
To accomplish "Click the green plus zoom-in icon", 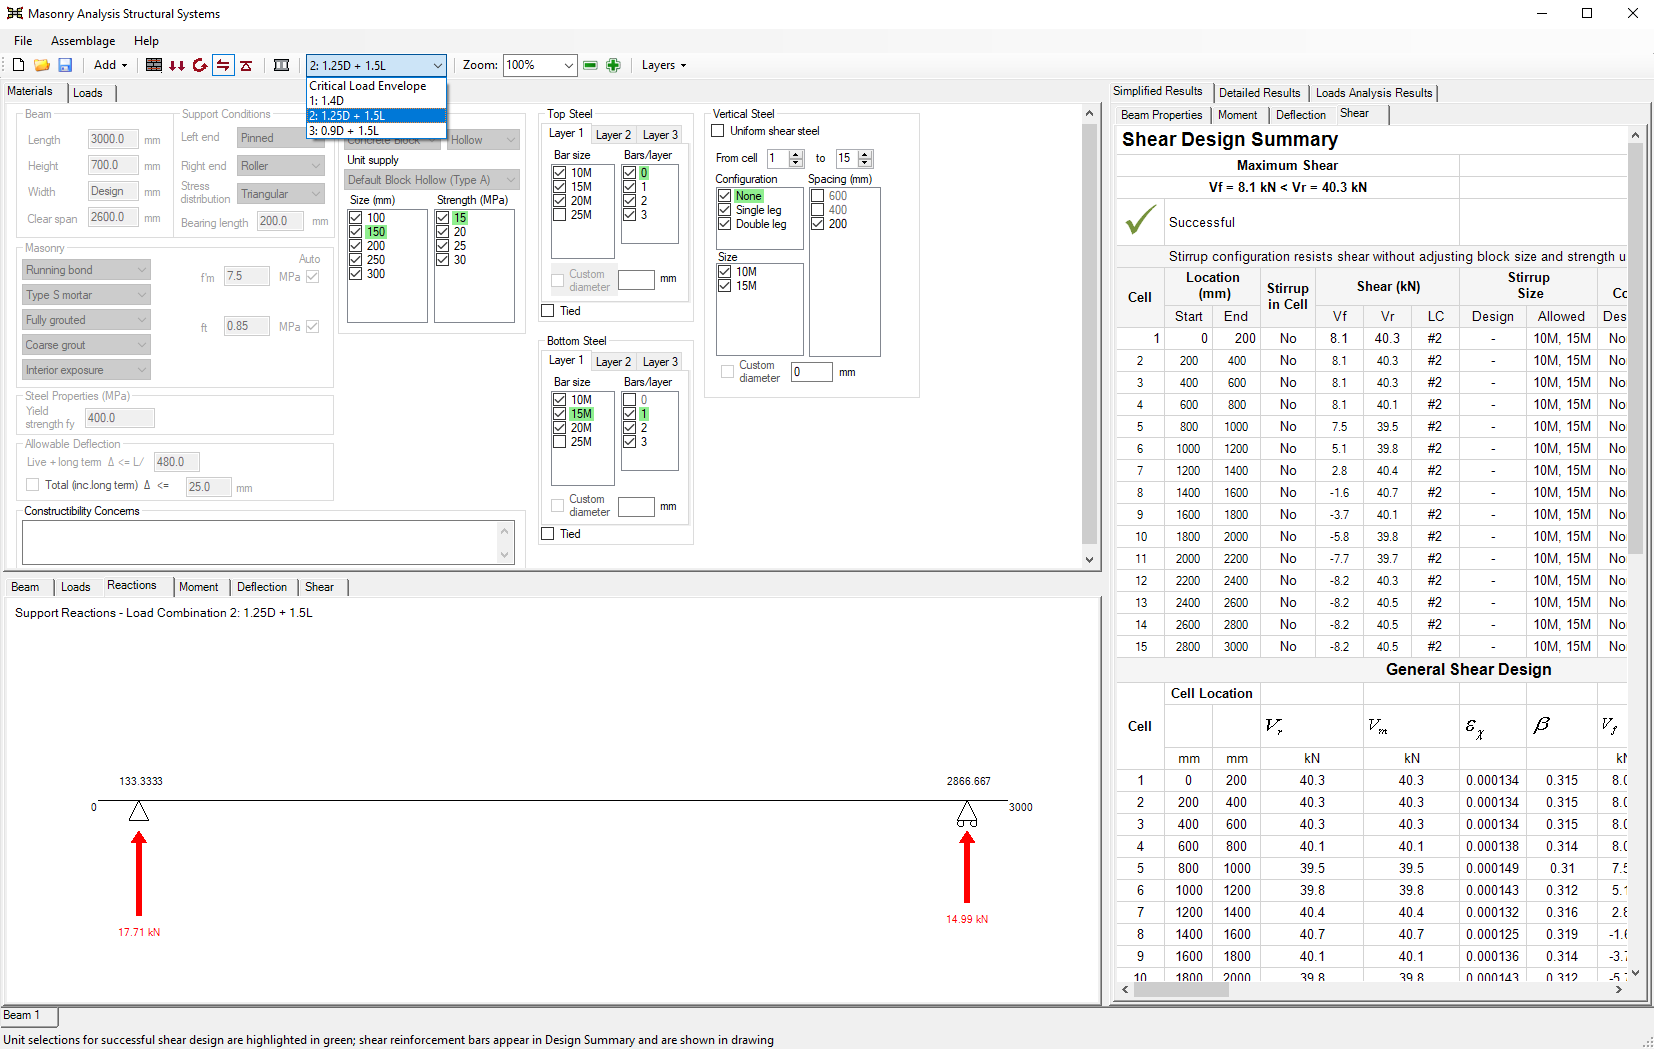I will click(x=613, y=65).
